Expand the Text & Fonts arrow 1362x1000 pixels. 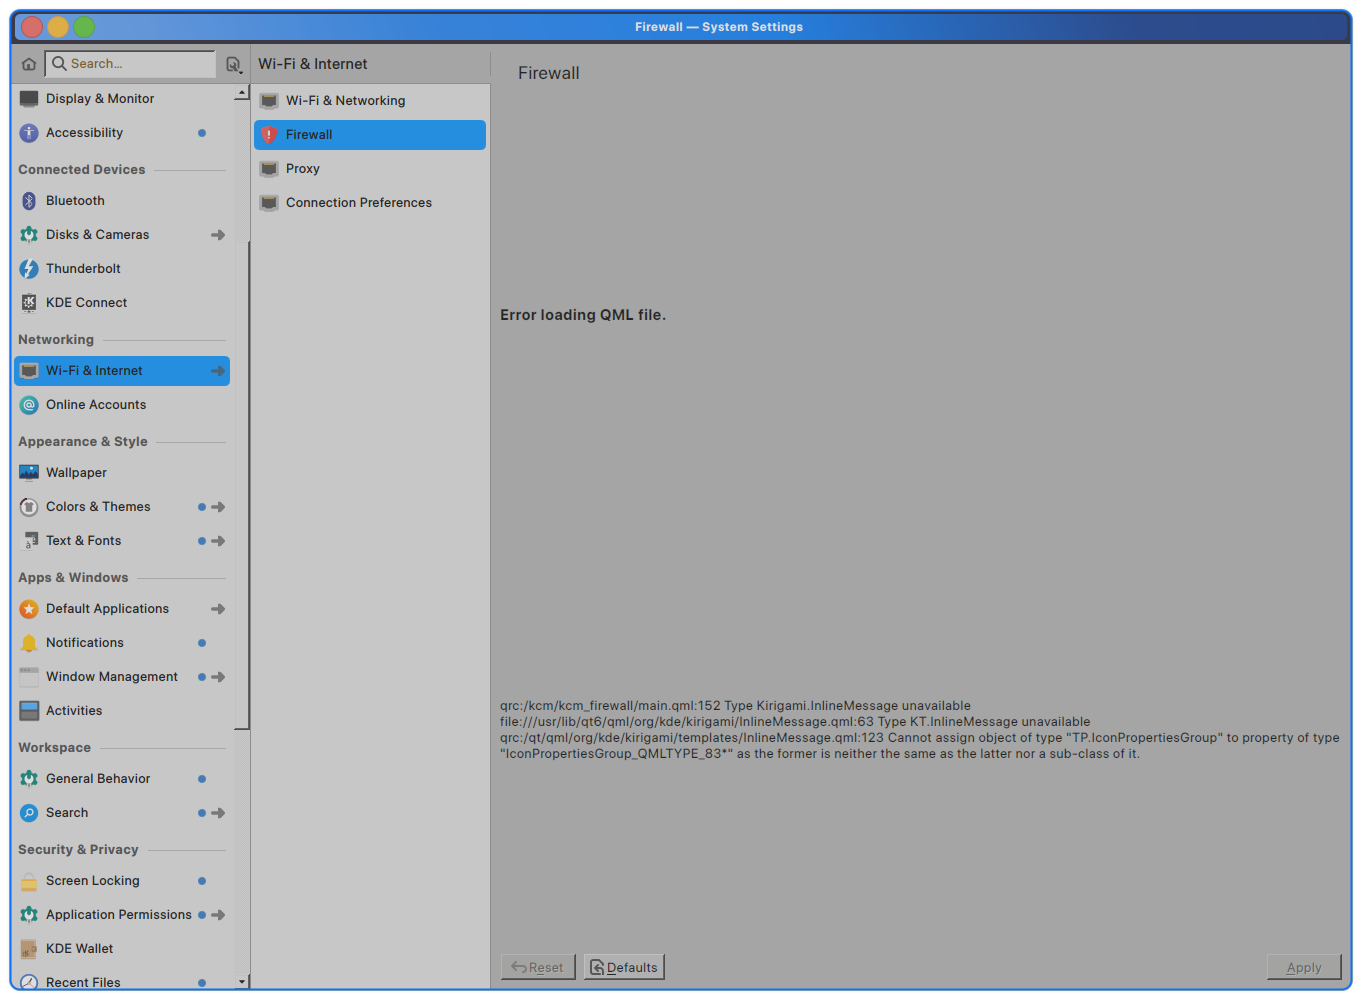point(218,541)
